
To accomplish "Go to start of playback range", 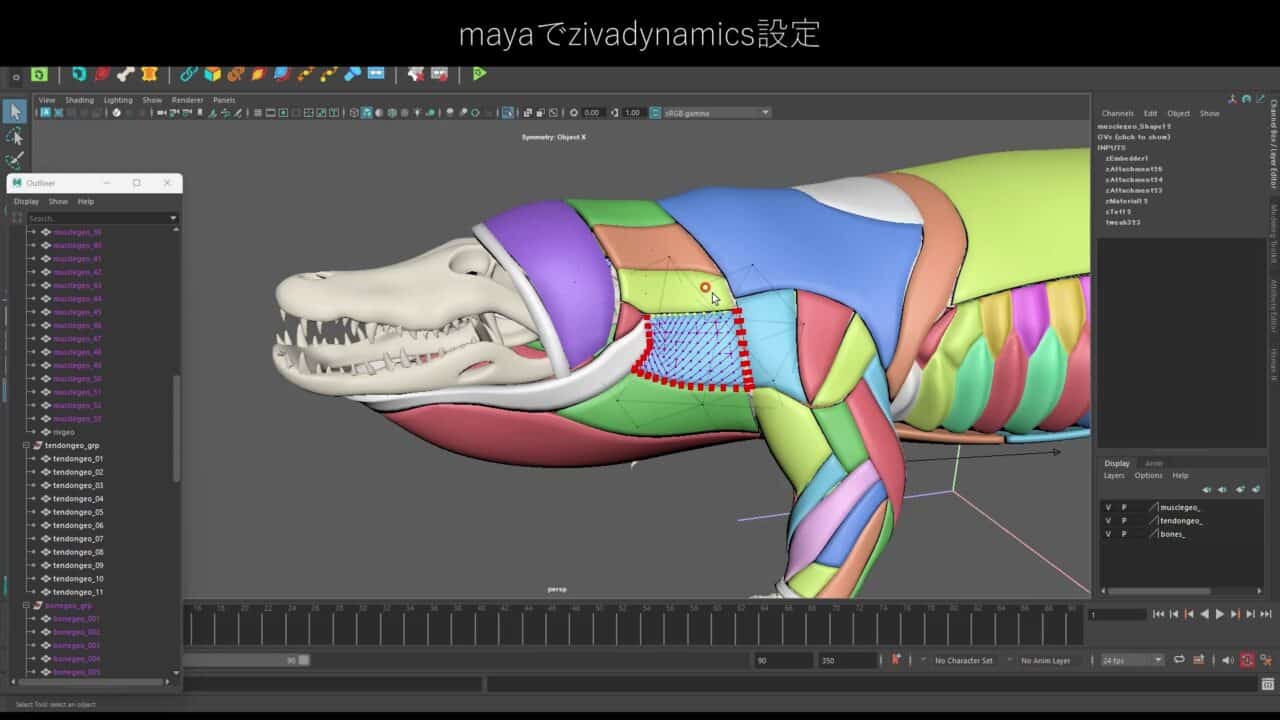I will pos(1158,614).
